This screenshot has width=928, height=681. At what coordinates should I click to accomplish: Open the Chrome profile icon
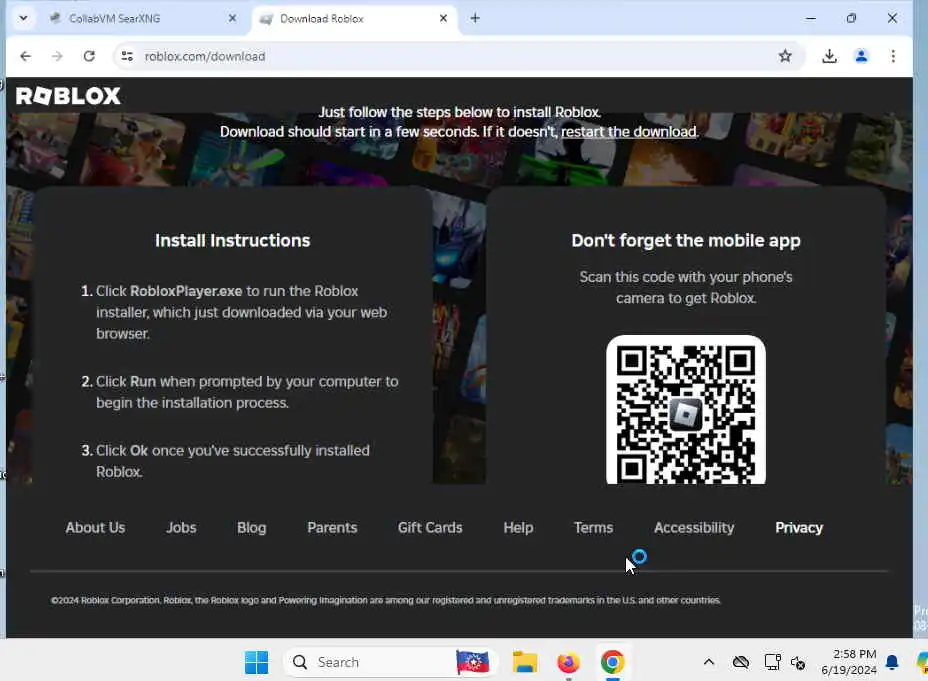point(861,56)
